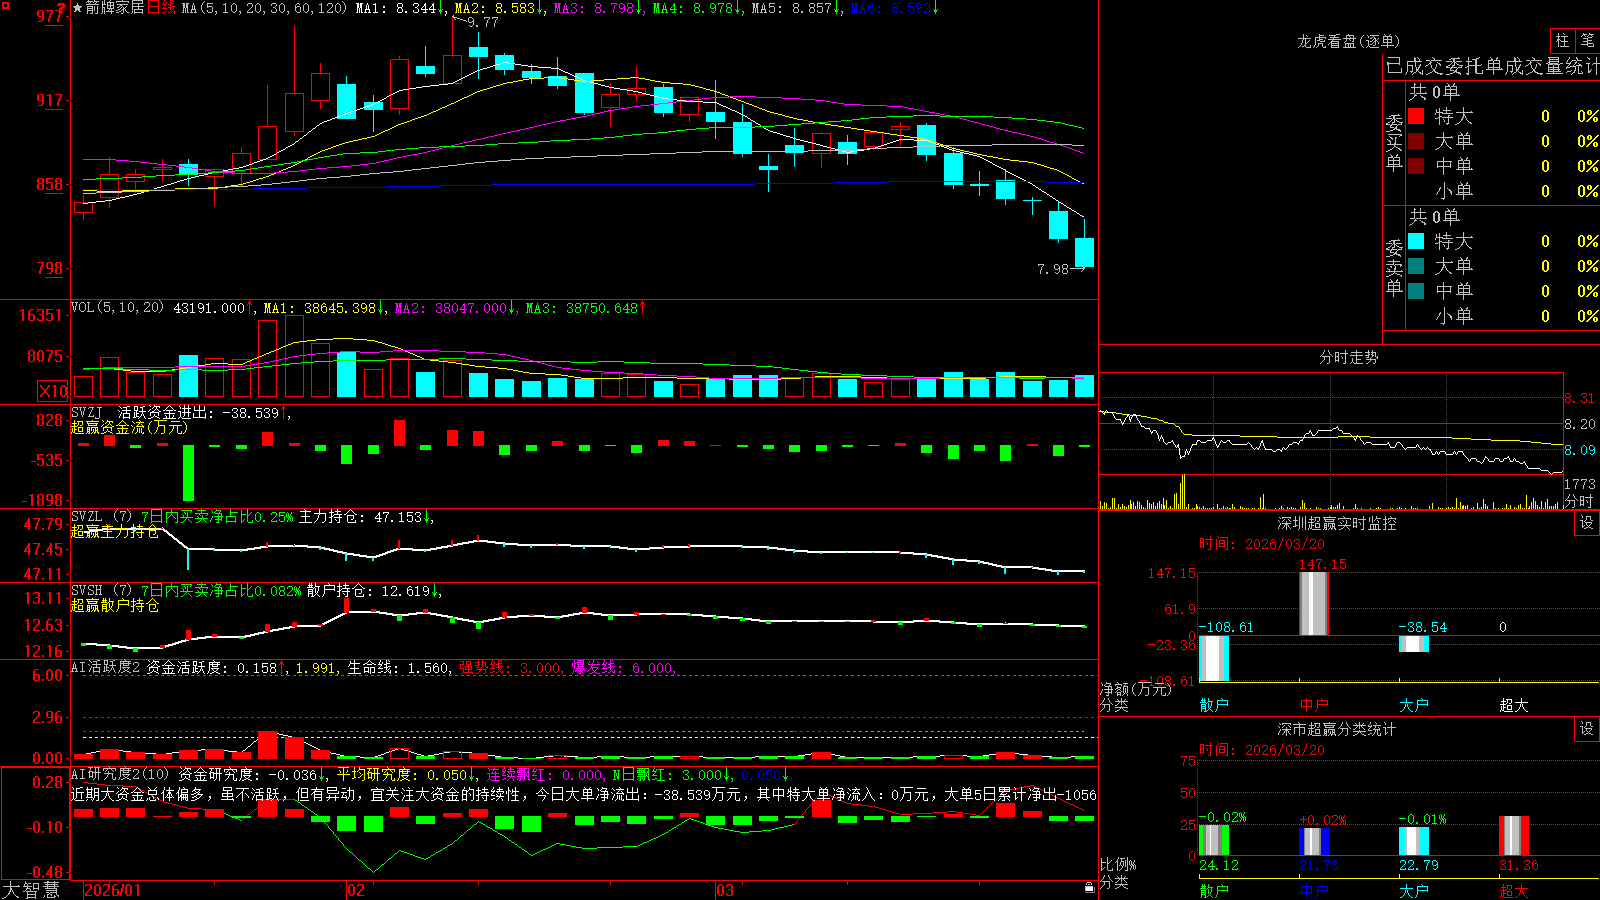Image resolution: width=1600 pixels, height=900 pixels.
Task: Open 设 settings for 深市超赢分类统计 panel
Action: [1587, 729]
